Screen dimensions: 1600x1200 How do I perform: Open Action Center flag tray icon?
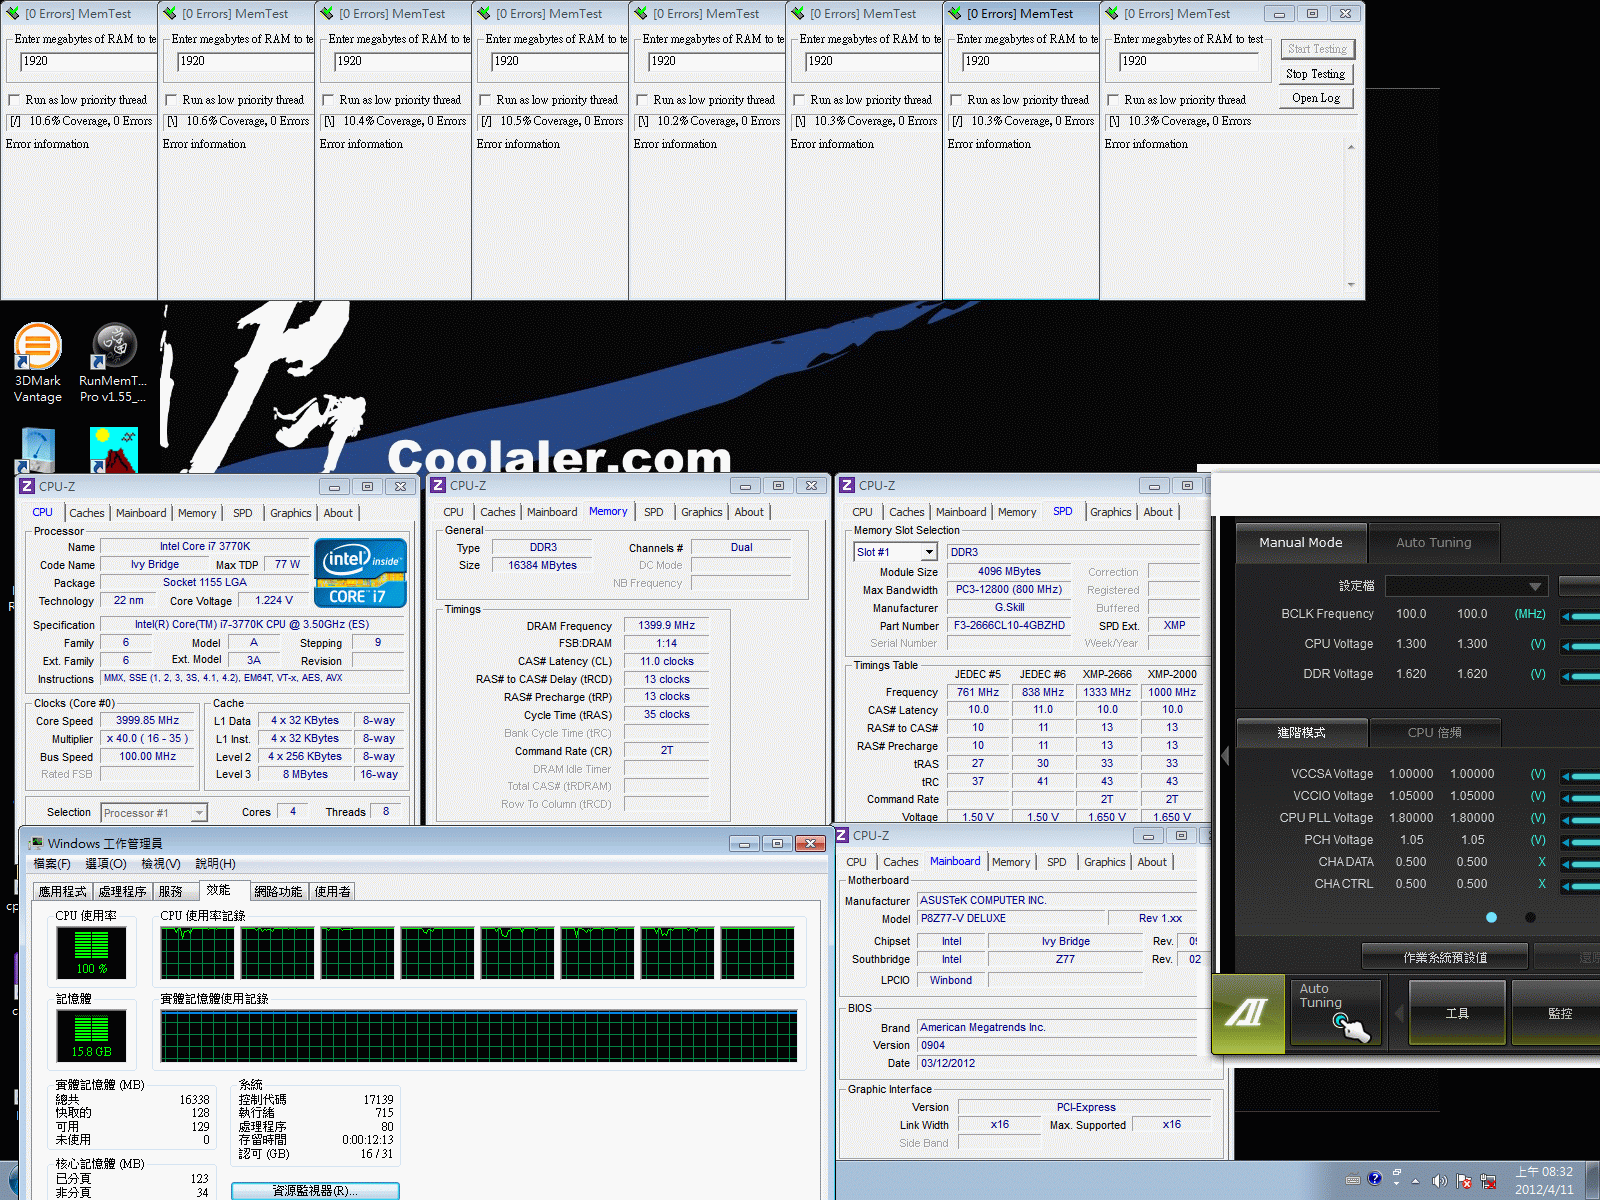[x=1464, y=1181]
